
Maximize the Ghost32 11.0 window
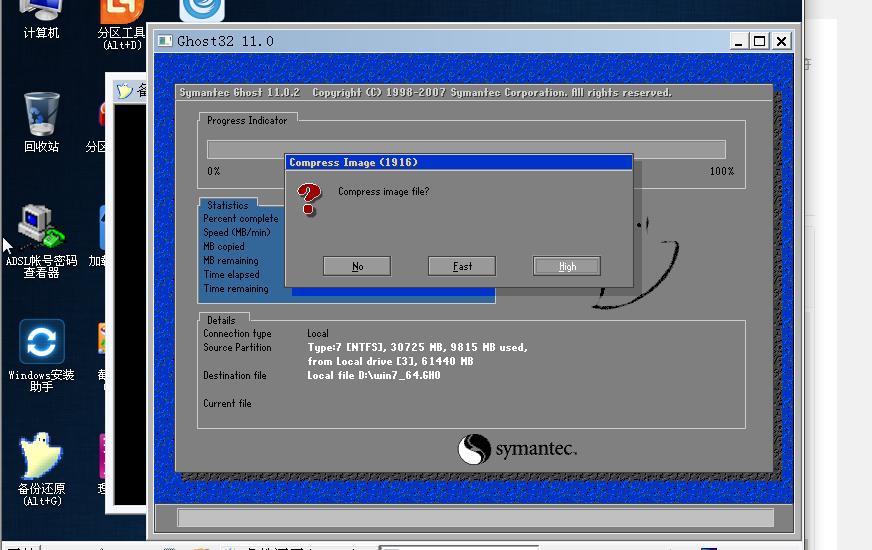[759, 41]
